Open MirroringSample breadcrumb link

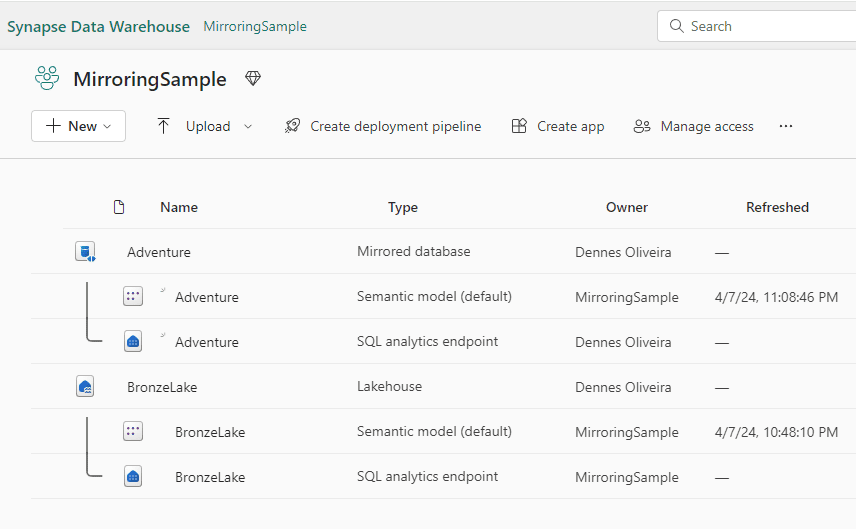[255, 26]
